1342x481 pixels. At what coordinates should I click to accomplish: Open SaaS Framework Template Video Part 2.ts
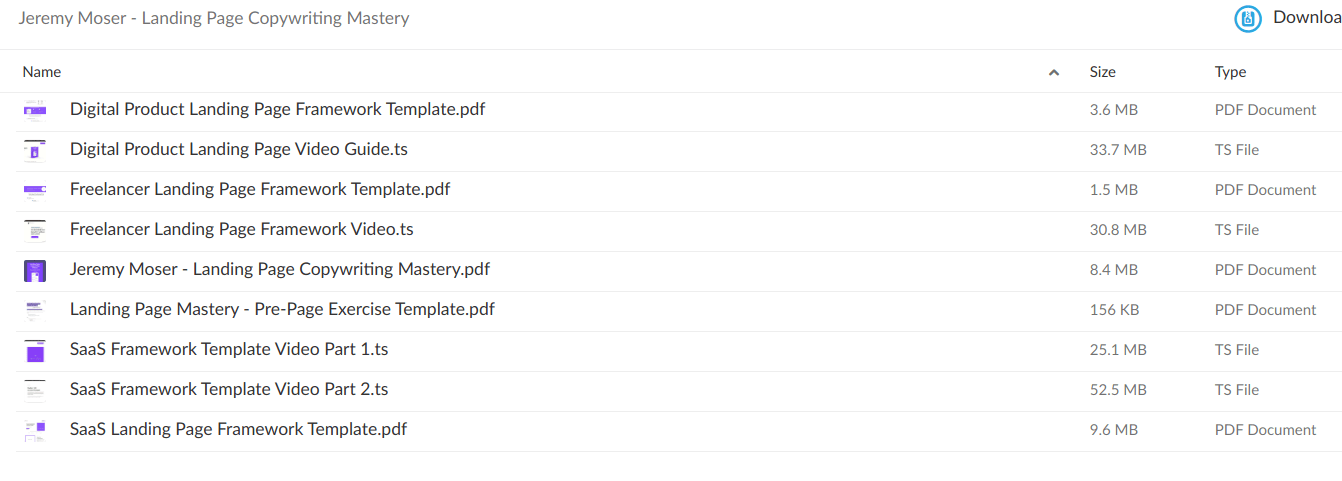[229, 390]
